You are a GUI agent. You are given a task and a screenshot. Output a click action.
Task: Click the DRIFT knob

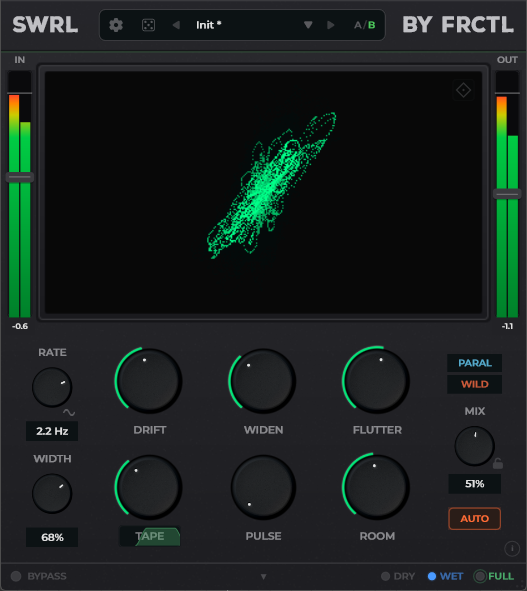149,381
